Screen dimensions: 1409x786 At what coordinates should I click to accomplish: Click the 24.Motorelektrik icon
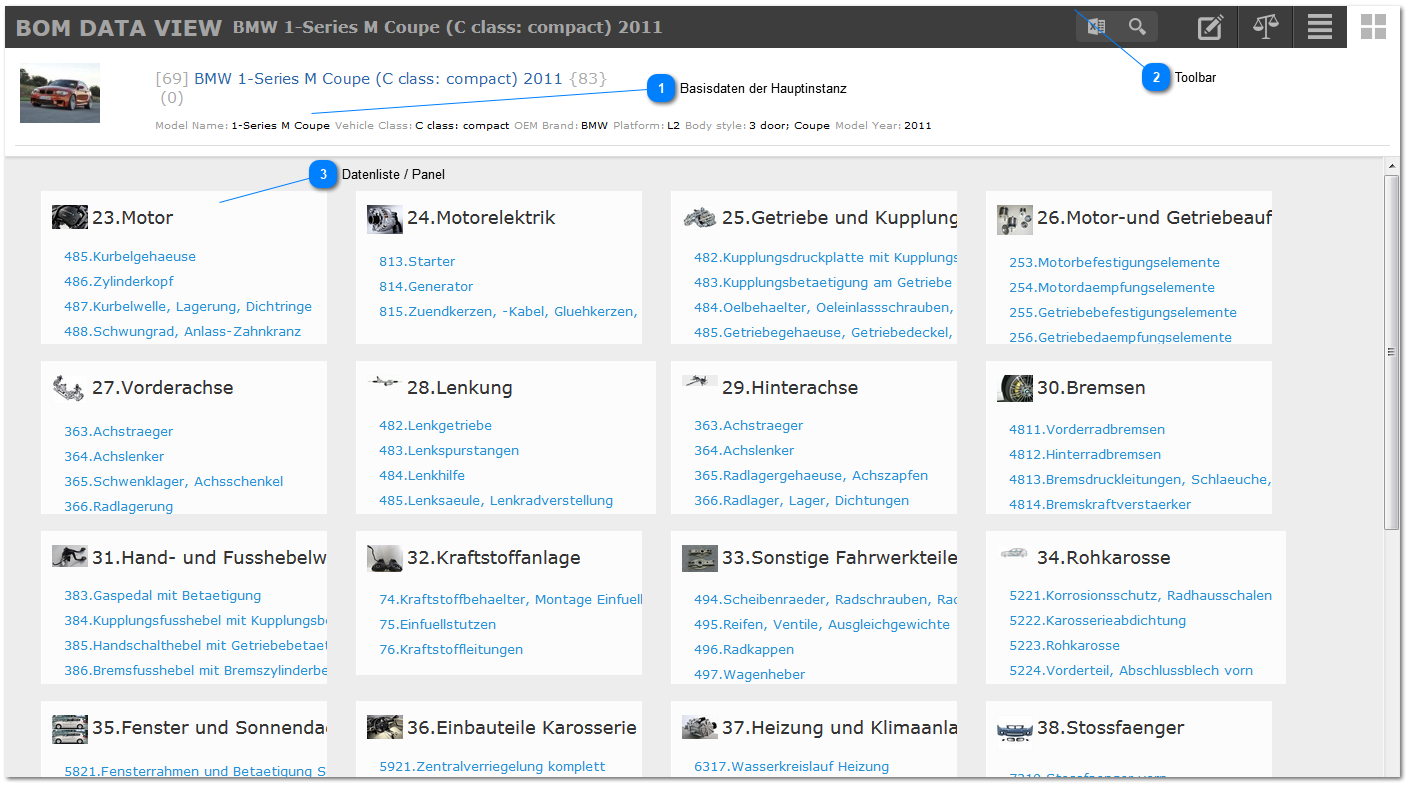(385, 218)
